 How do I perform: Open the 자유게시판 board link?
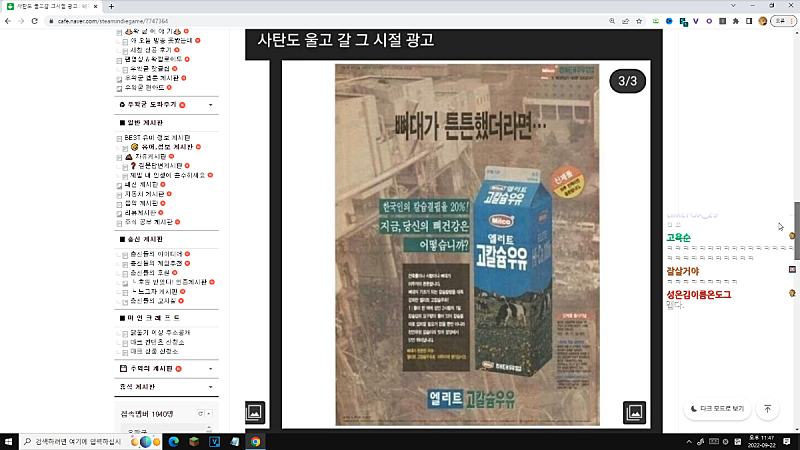150,156
